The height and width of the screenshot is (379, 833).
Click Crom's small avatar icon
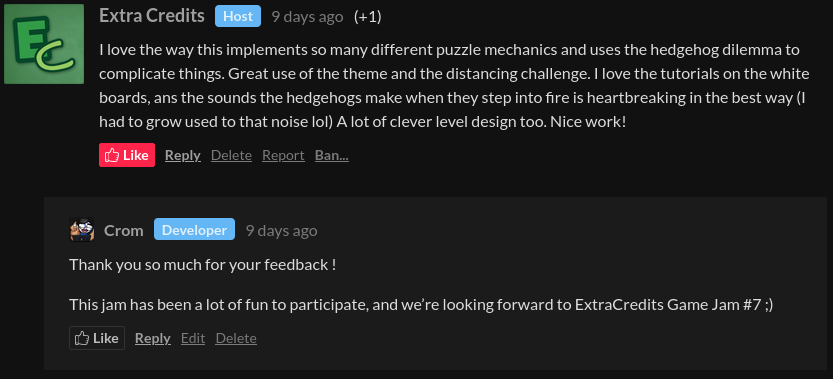coord(82,230)
